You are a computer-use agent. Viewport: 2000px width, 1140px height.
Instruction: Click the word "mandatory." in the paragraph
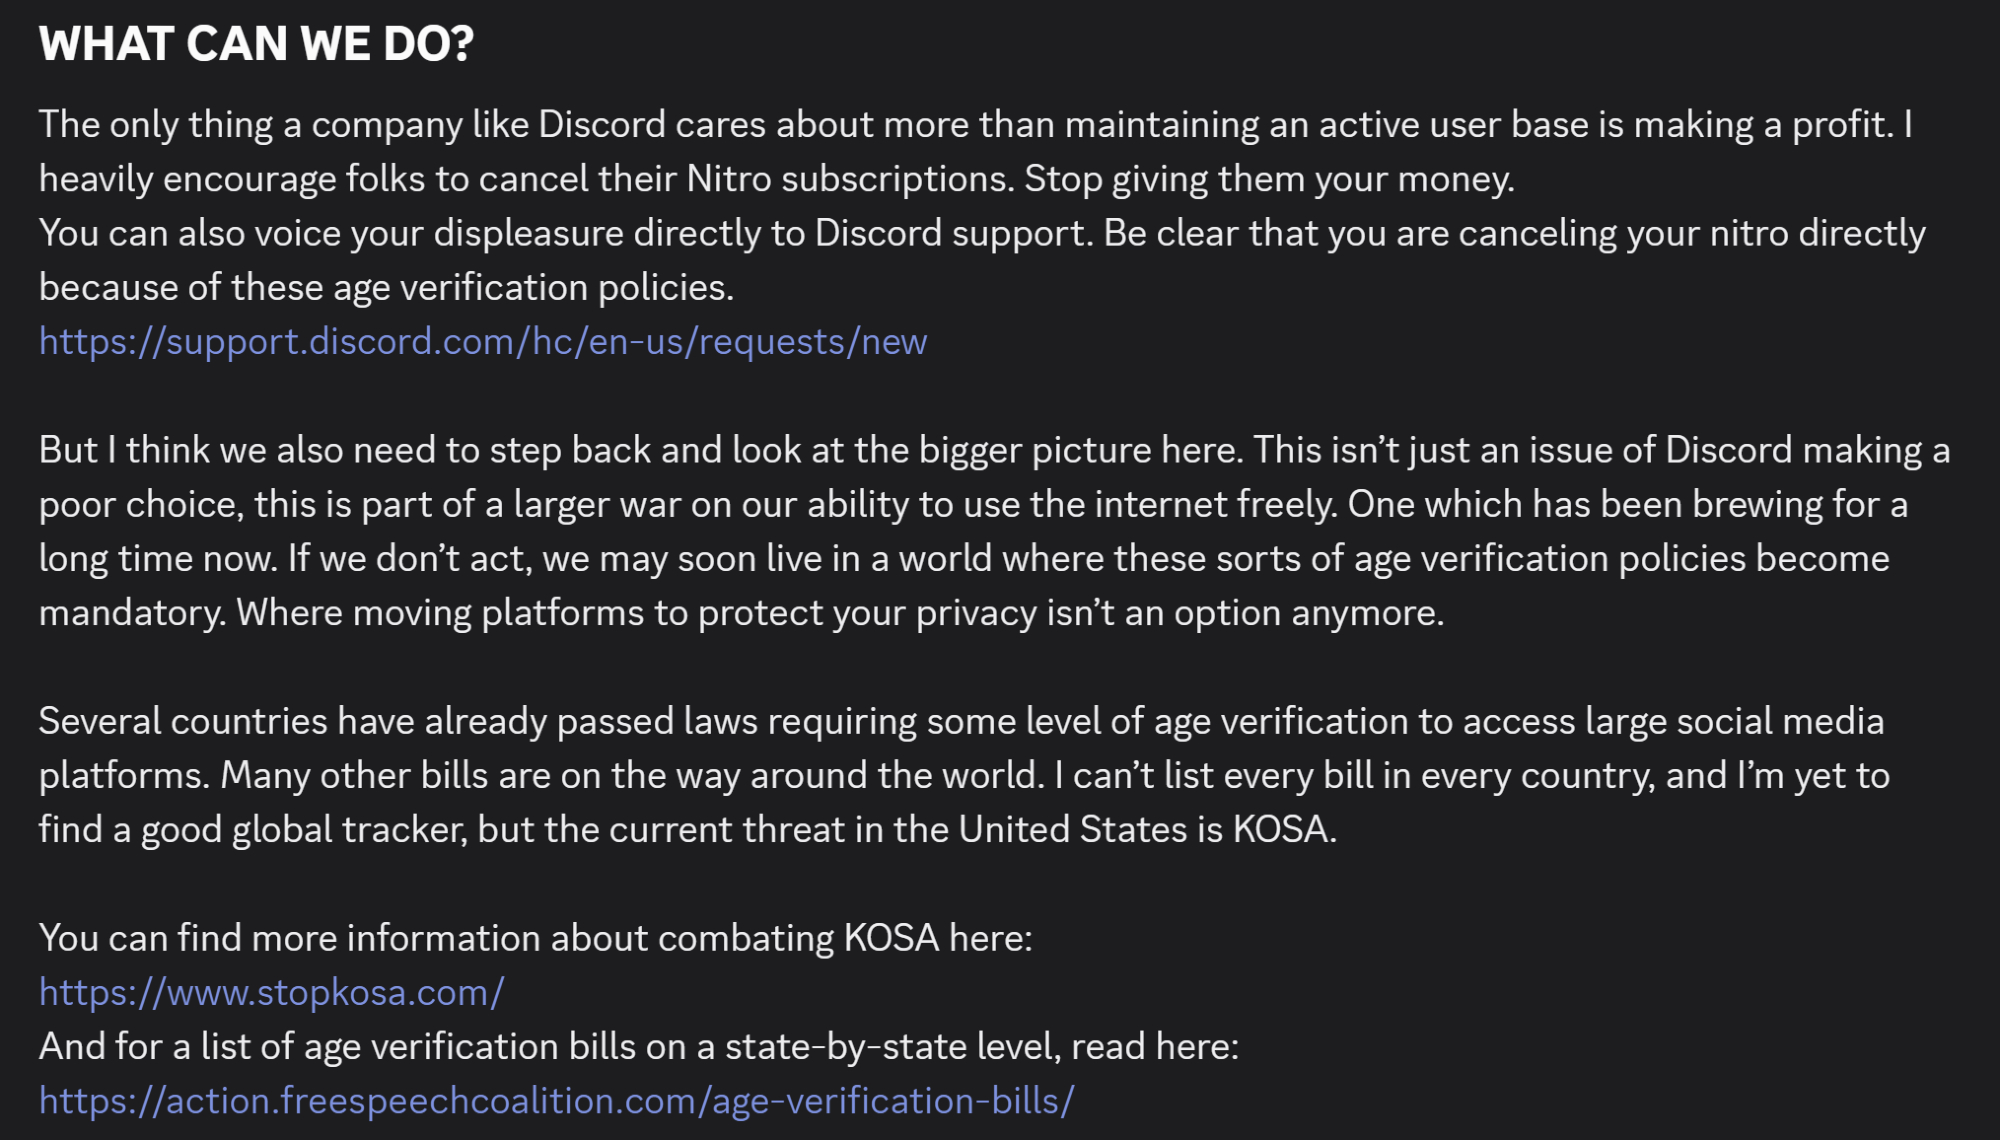pos(132,613)
